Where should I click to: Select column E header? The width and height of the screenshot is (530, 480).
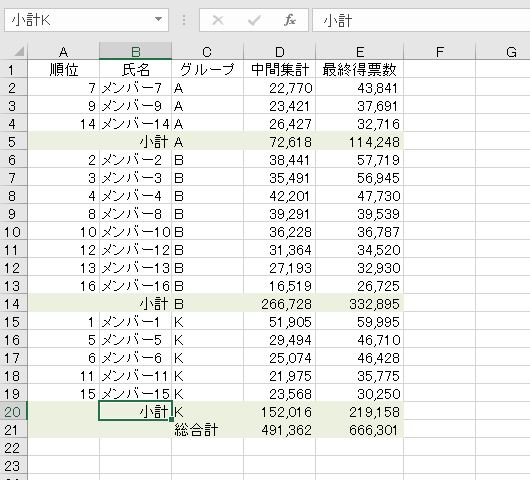point(360,52)
